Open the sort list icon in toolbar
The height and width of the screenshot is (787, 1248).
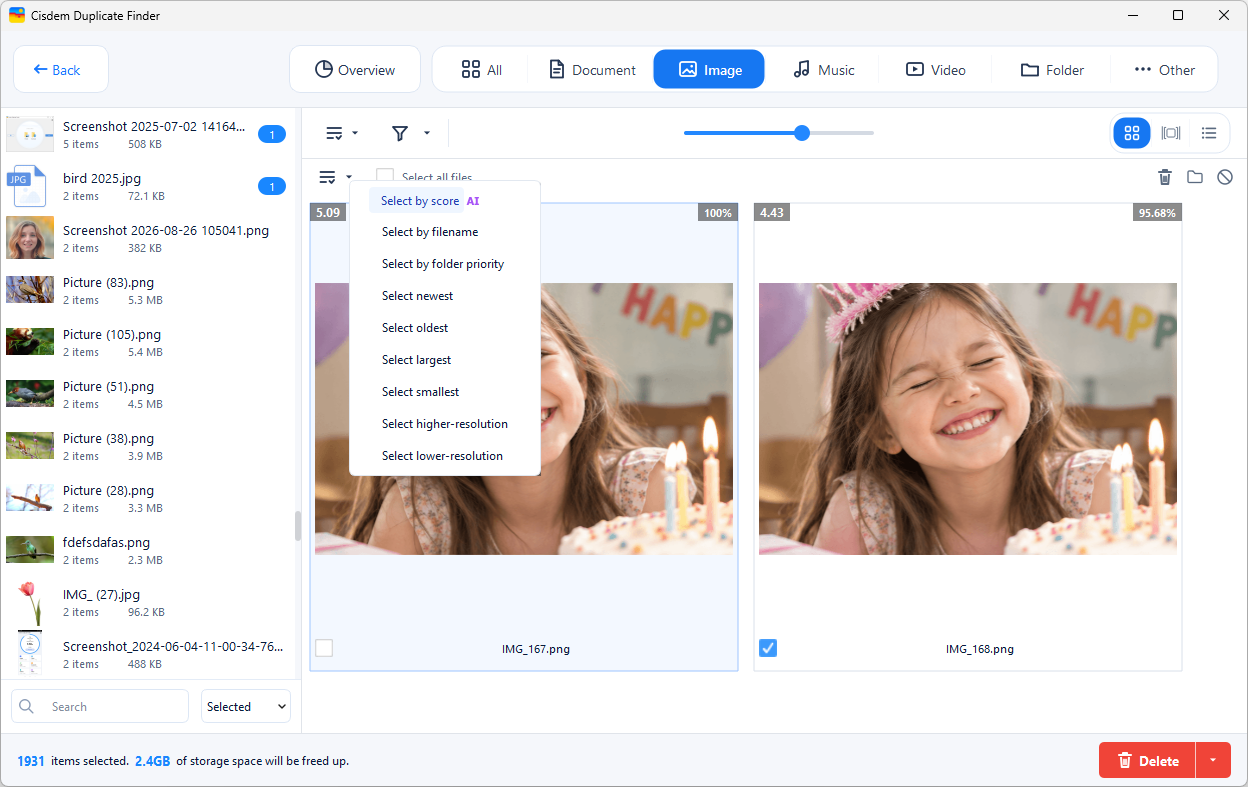[342, 133]
